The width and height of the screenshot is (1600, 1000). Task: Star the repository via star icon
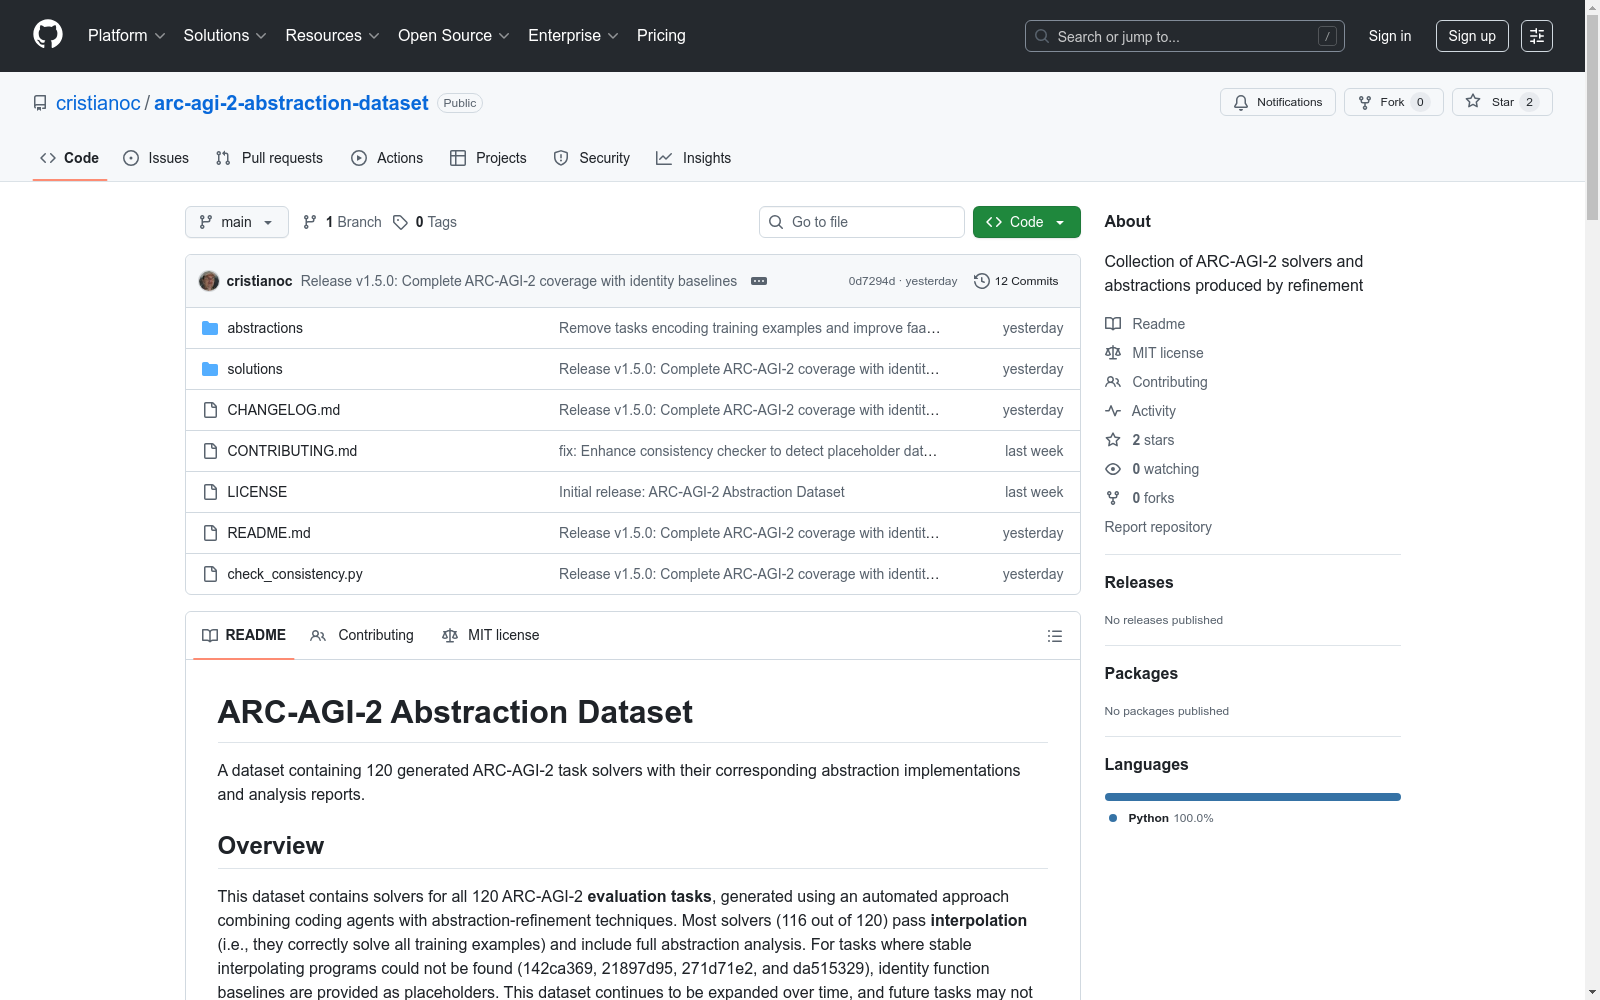1473,101
